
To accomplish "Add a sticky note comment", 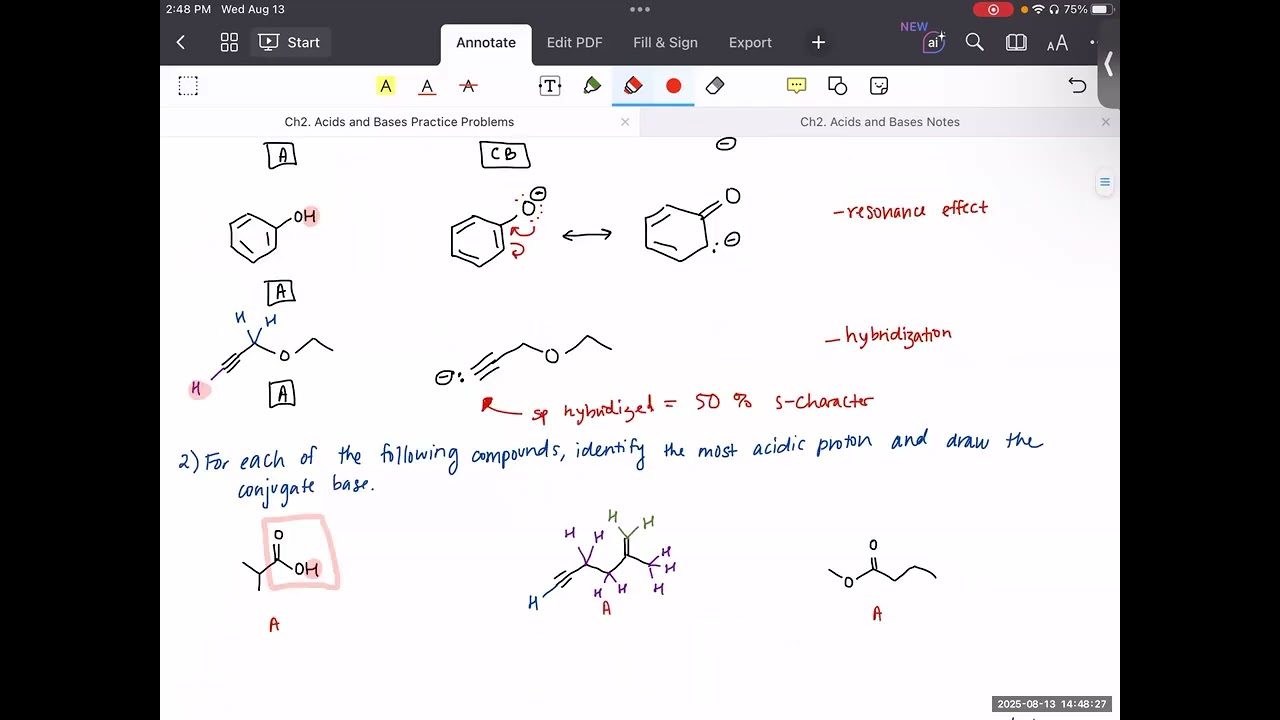I will (x=797, y=86).
